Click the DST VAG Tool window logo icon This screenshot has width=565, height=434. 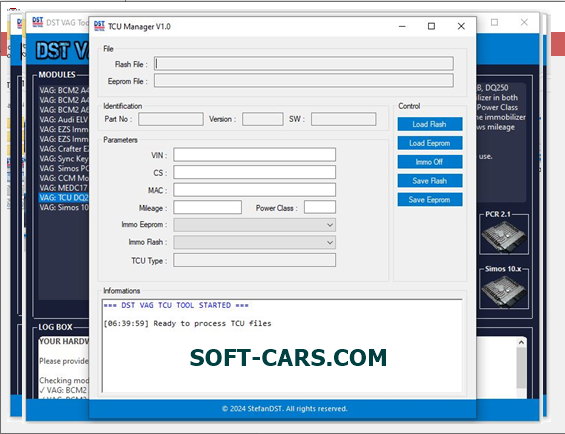37,22
